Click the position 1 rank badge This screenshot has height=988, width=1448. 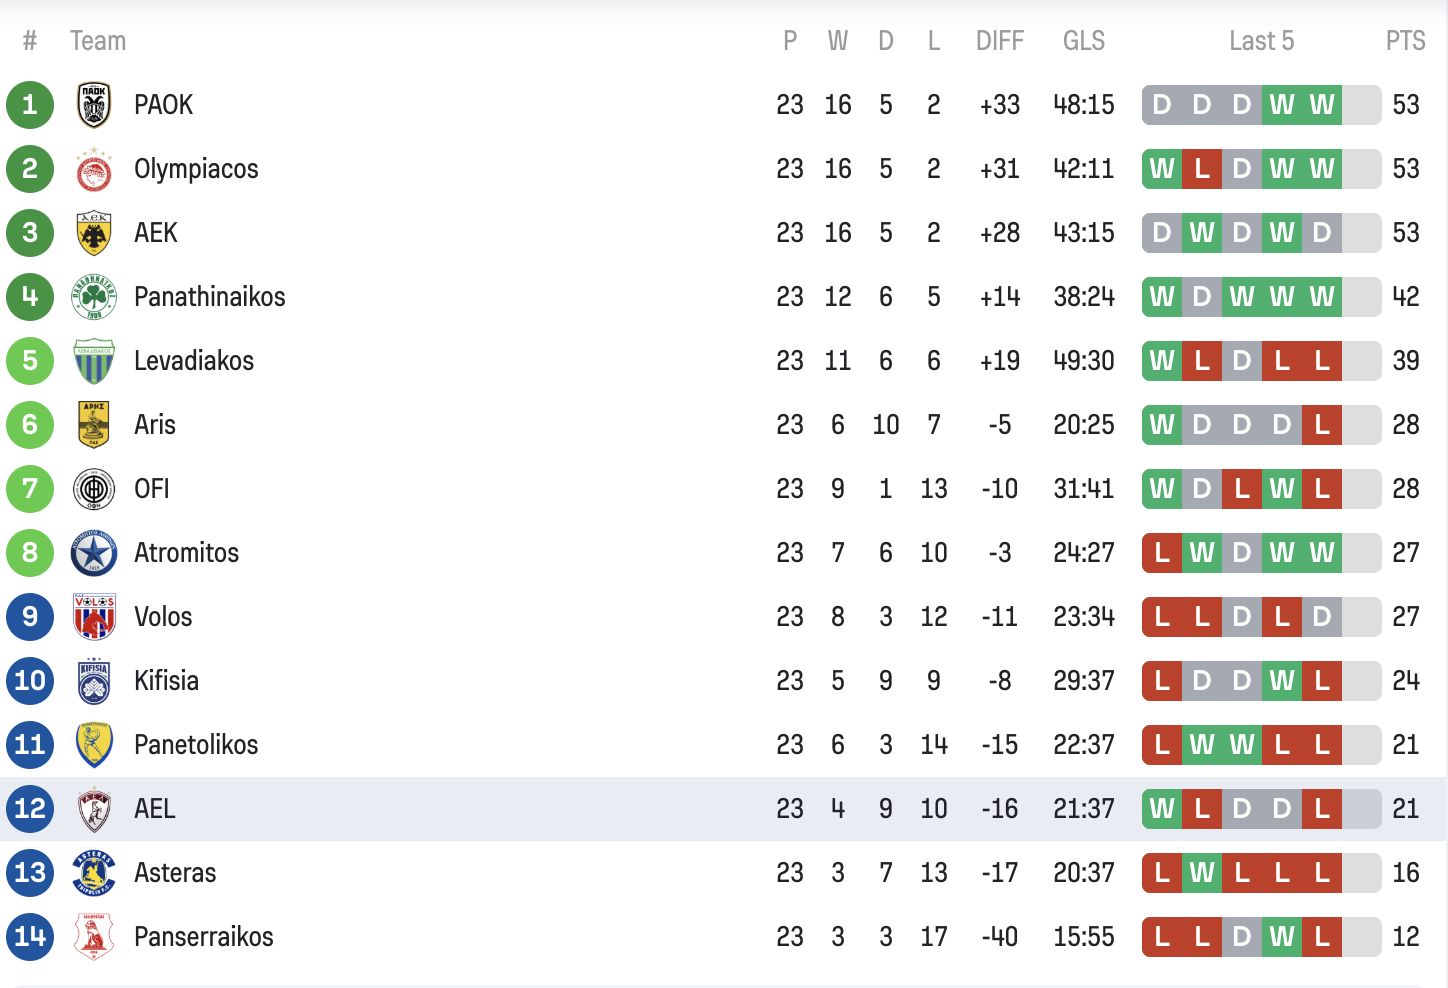(30, 105)
